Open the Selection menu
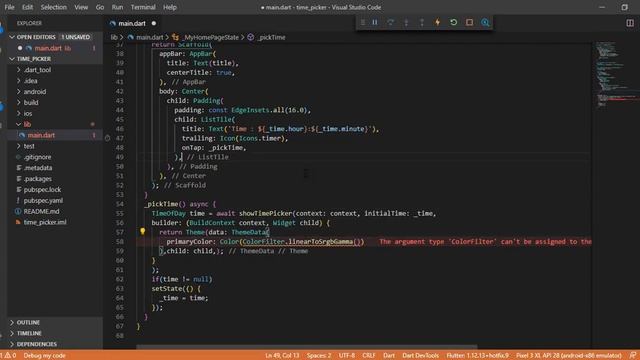 [53, 7]
